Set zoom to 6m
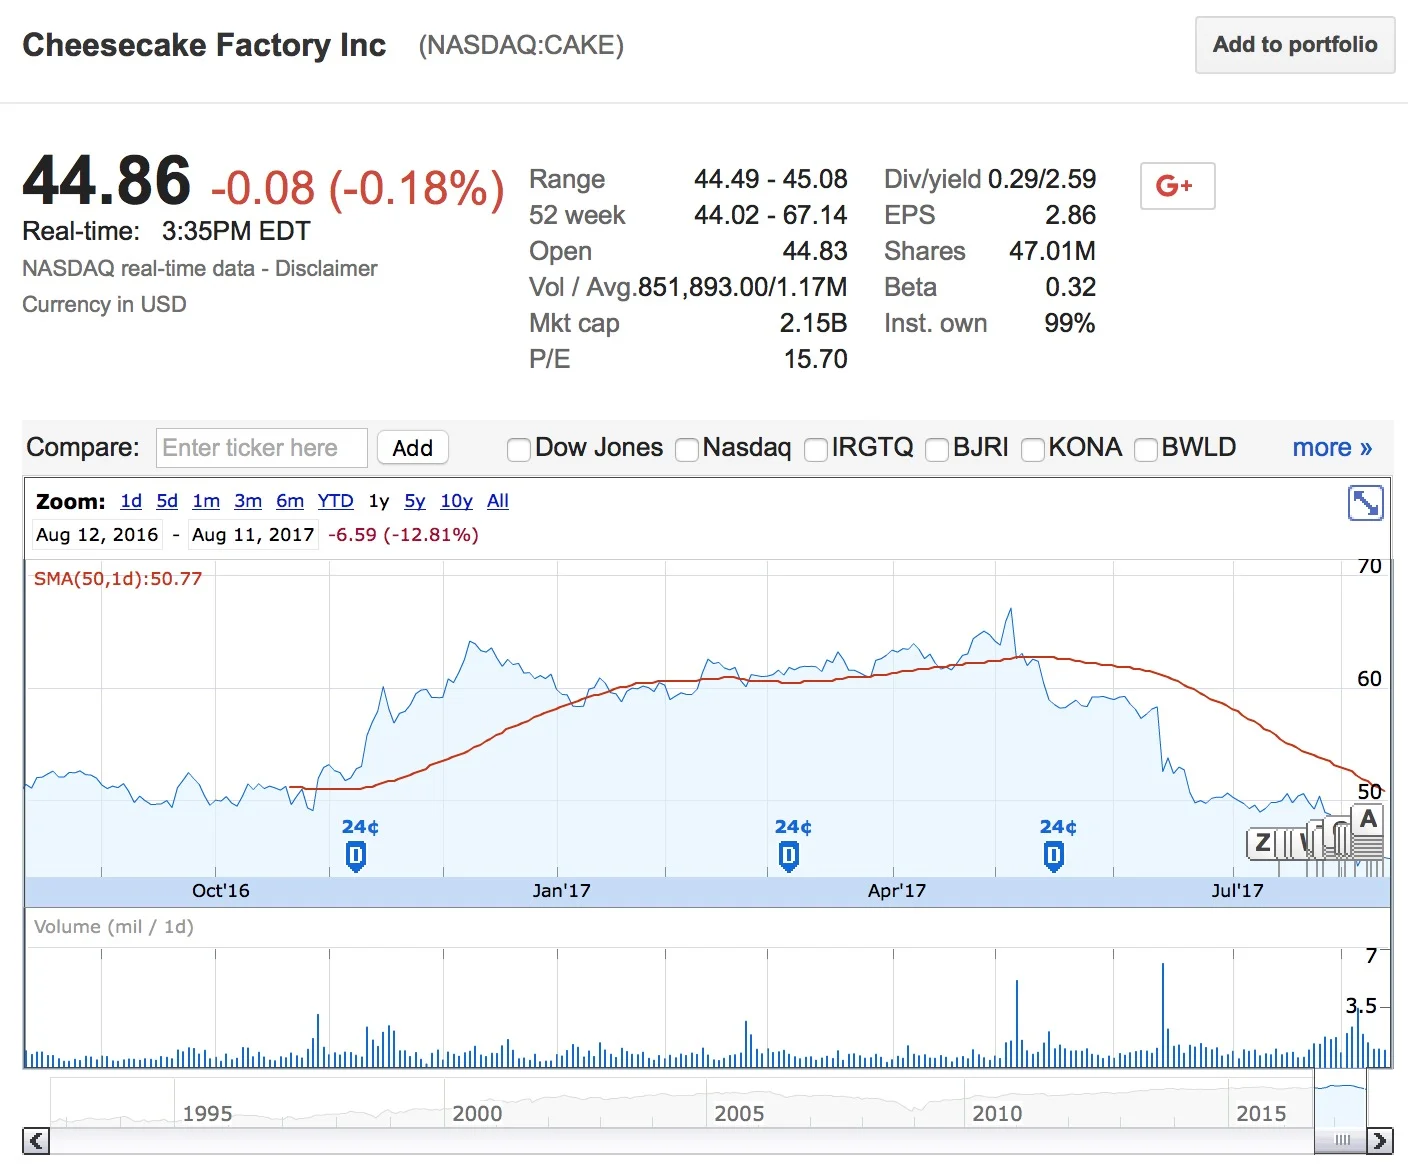Screen dimensions: 1408x1166 pos(290,501)
